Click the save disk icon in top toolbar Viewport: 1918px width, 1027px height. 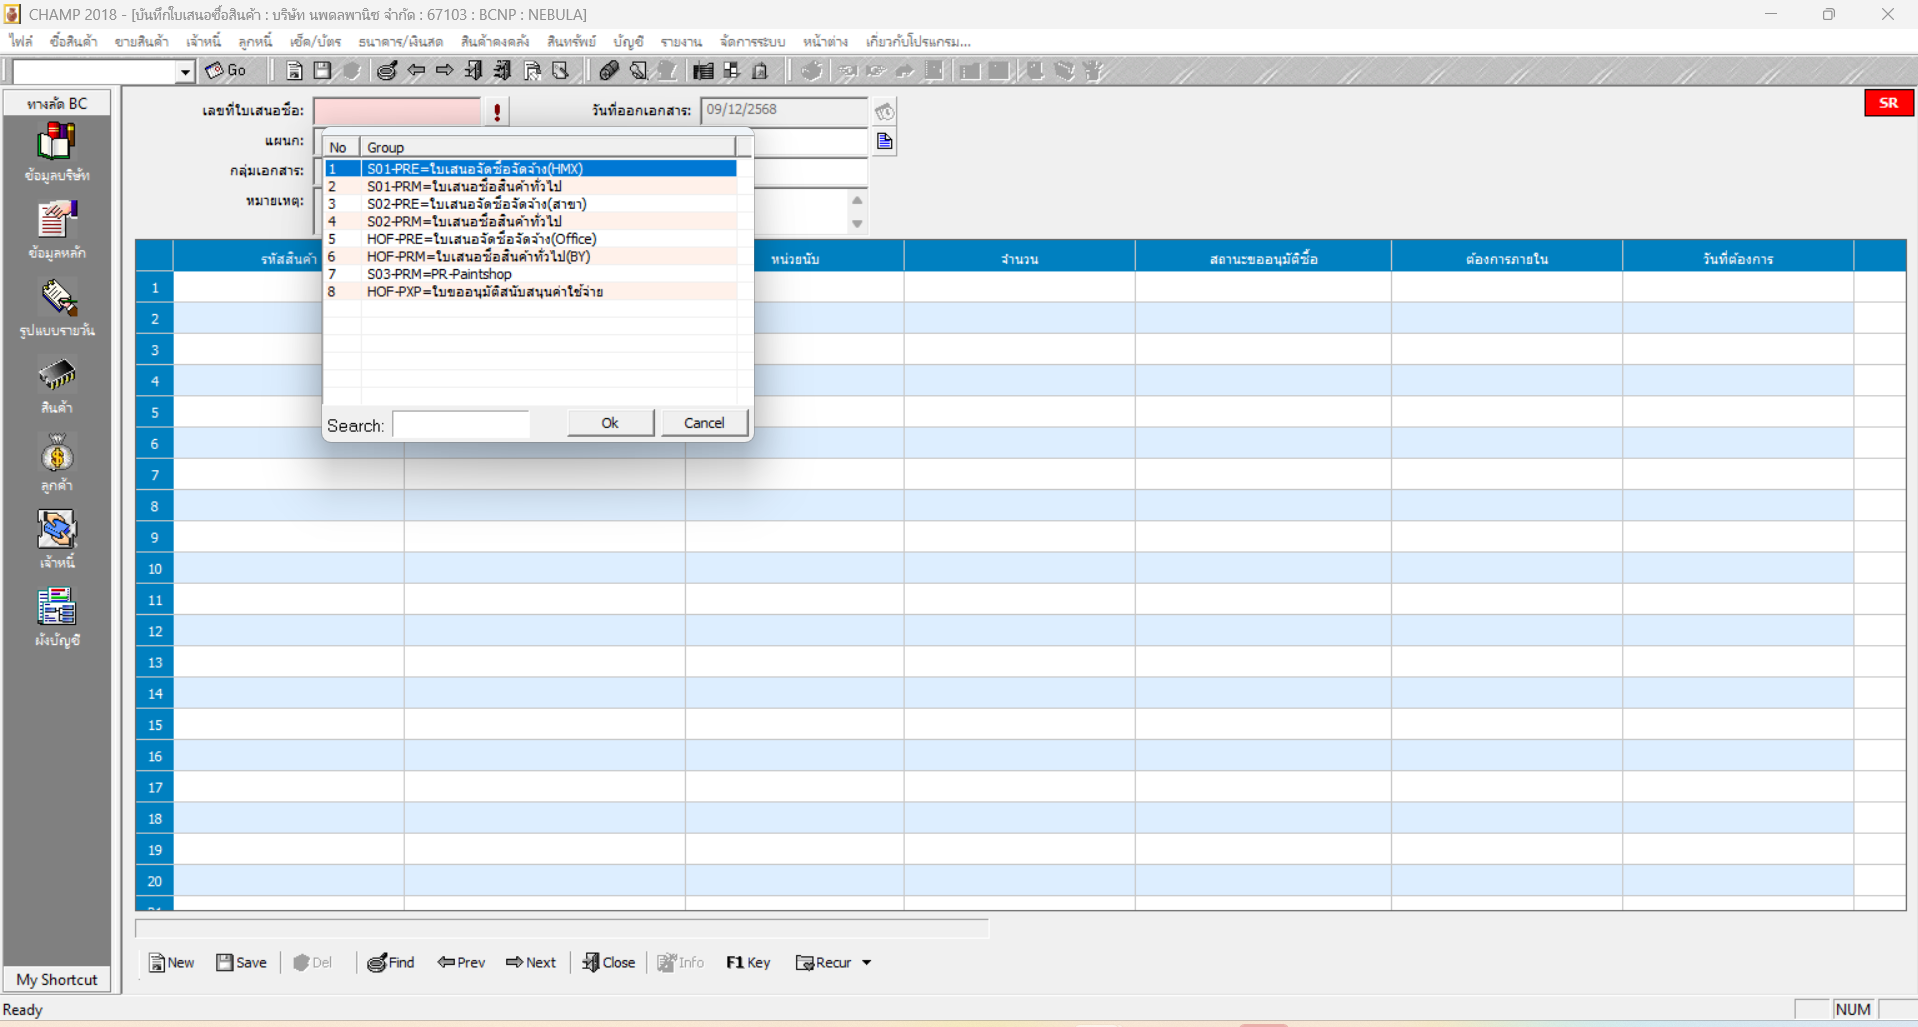click(322, 71)
